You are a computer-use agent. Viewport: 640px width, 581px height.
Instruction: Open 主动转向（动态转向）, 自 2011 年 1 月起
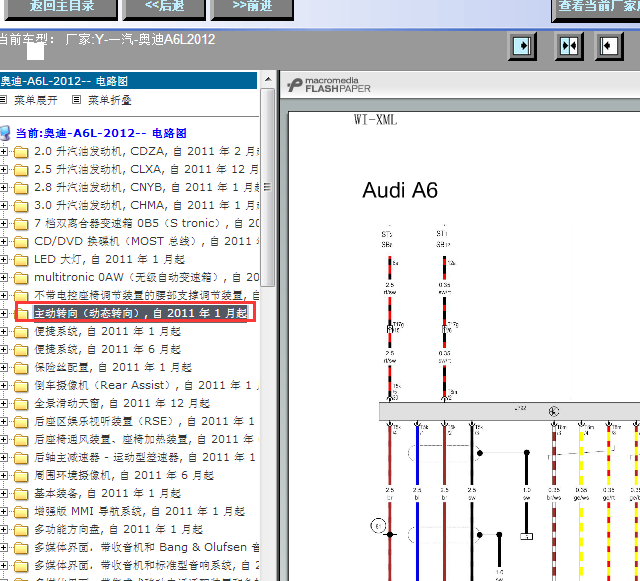[141, 313]
